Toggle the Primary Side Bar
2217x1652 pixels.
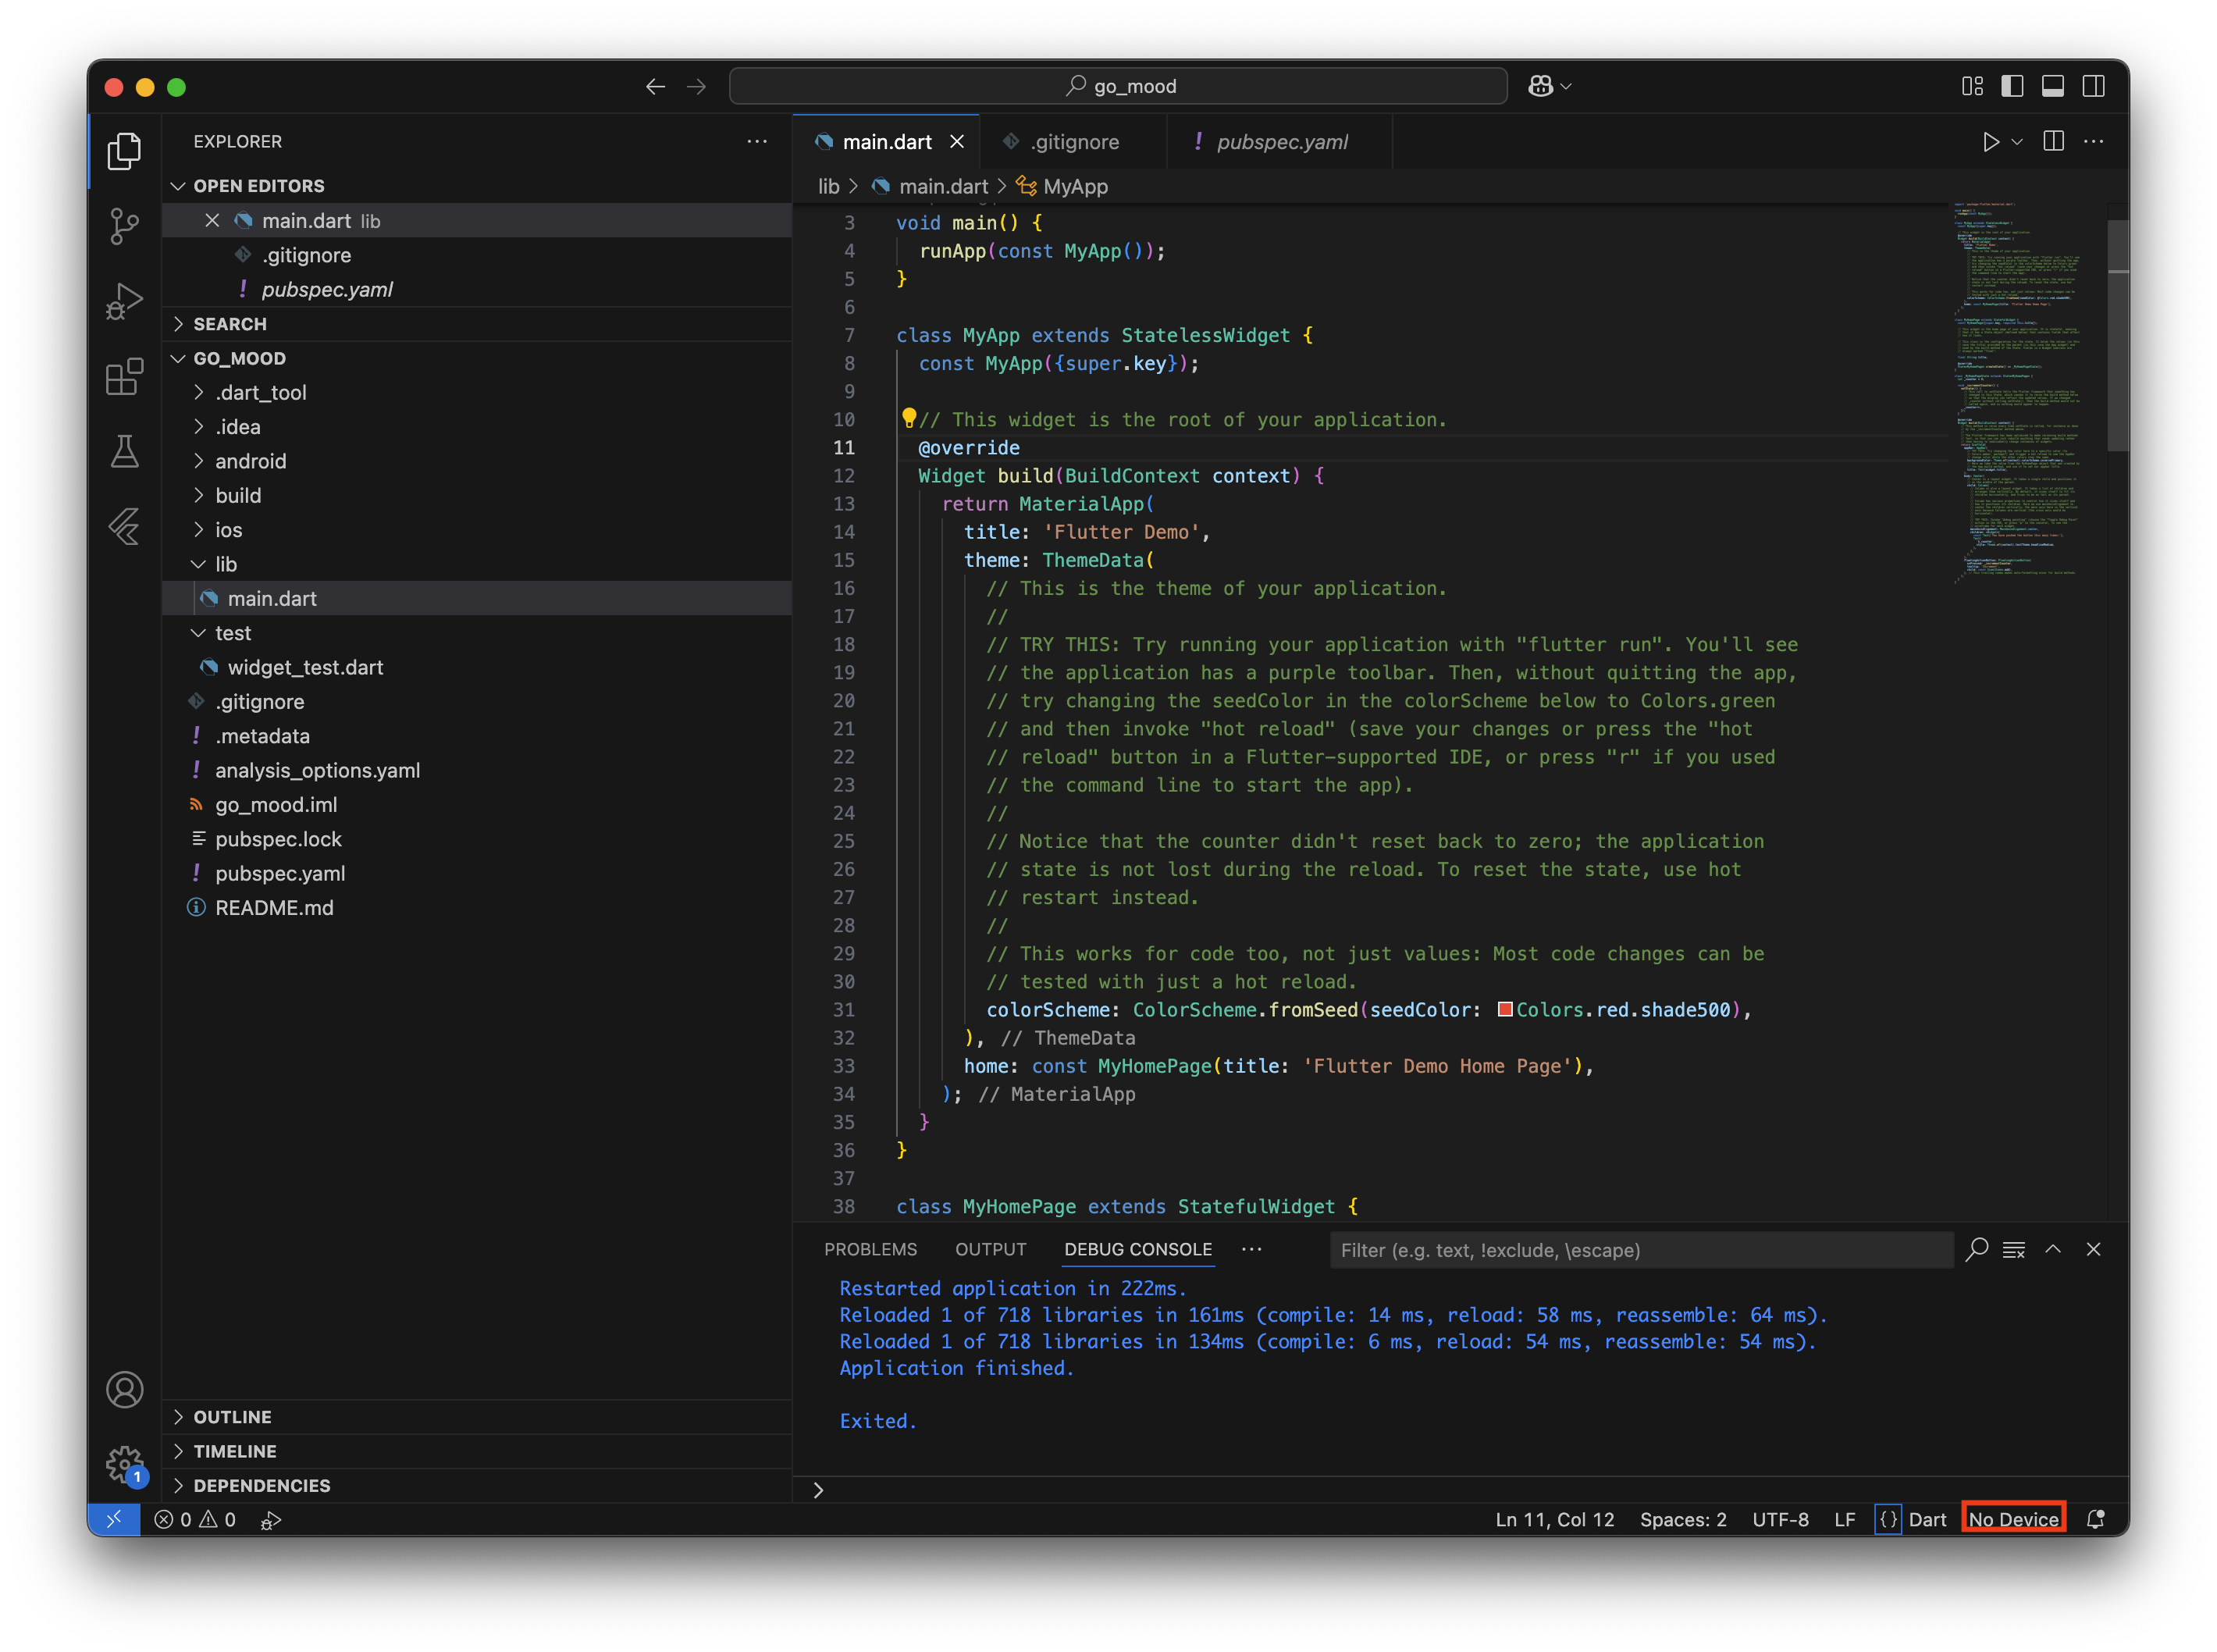click(x=2012, y=87)
